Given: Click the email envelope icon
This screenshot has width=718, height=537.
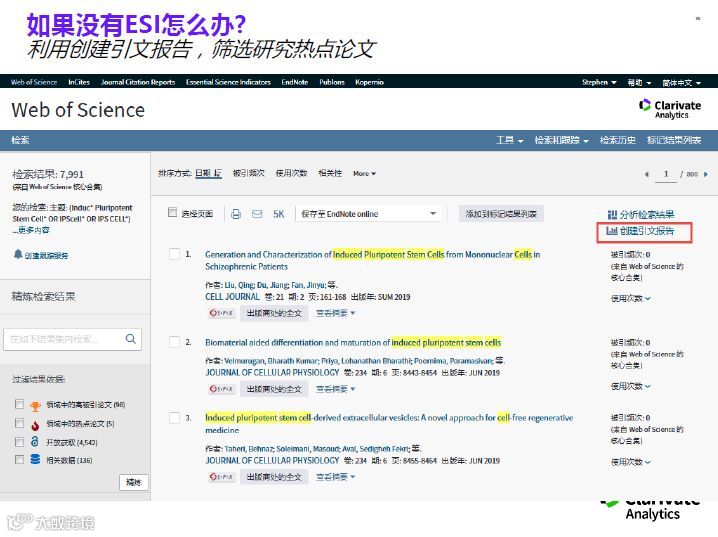Looking at the screenshot, I should pos(257,214).
